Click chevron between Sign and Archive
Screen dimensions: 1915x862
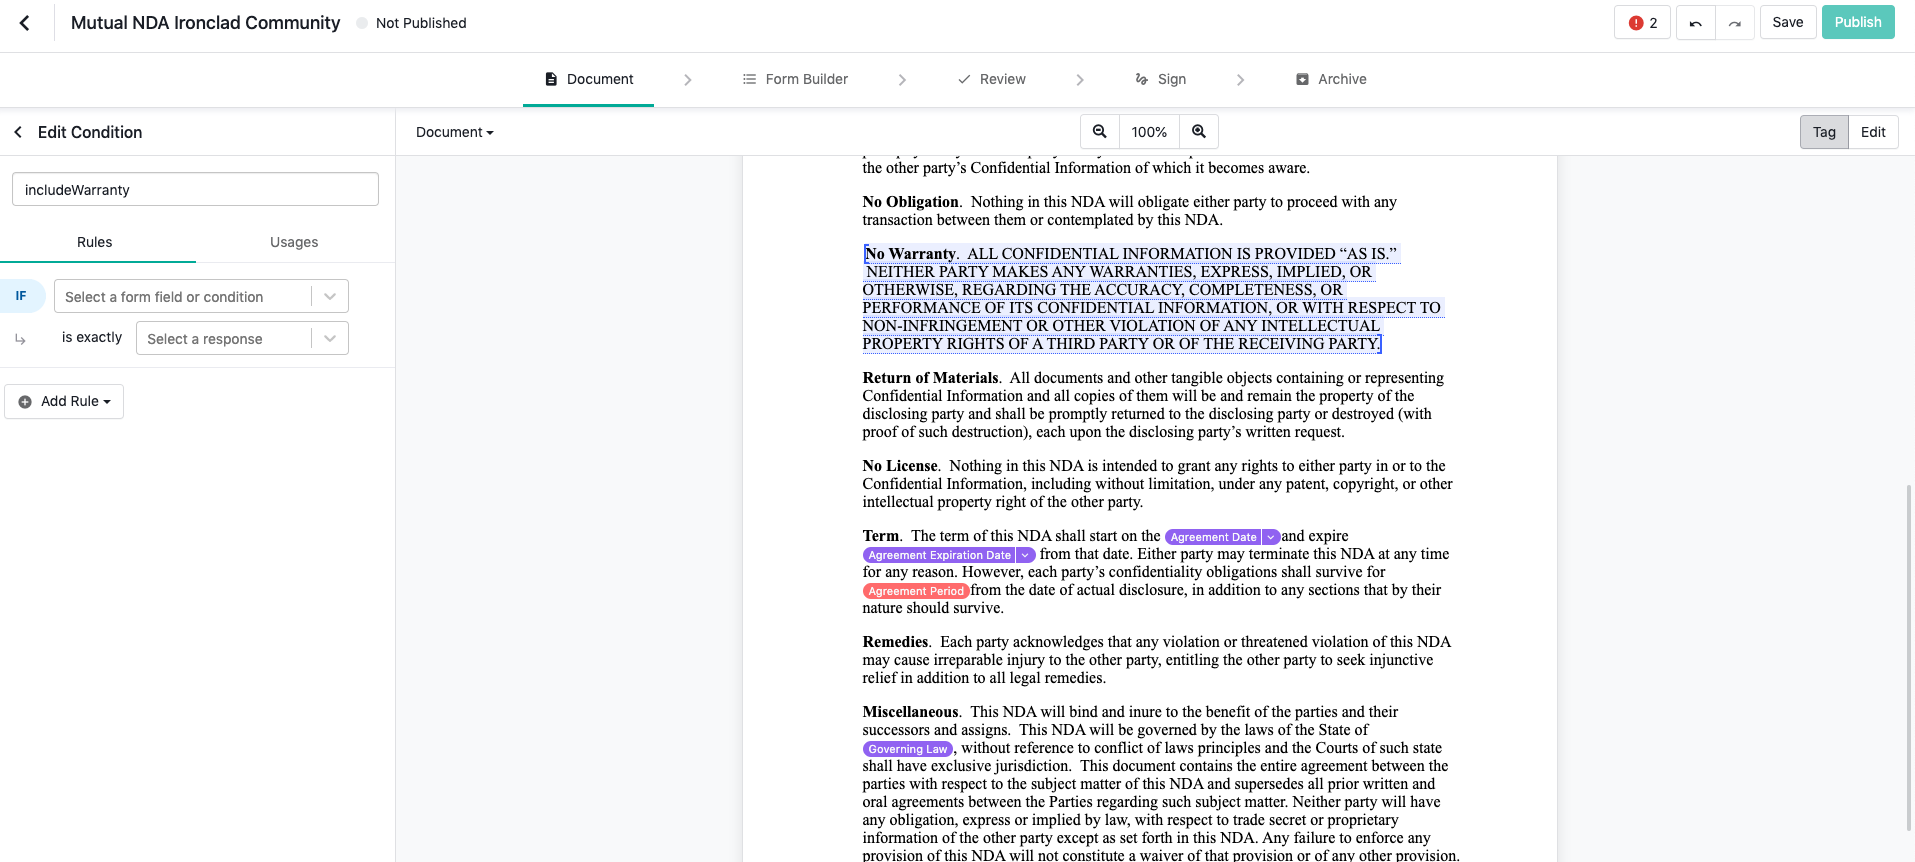pos(1241,80)
